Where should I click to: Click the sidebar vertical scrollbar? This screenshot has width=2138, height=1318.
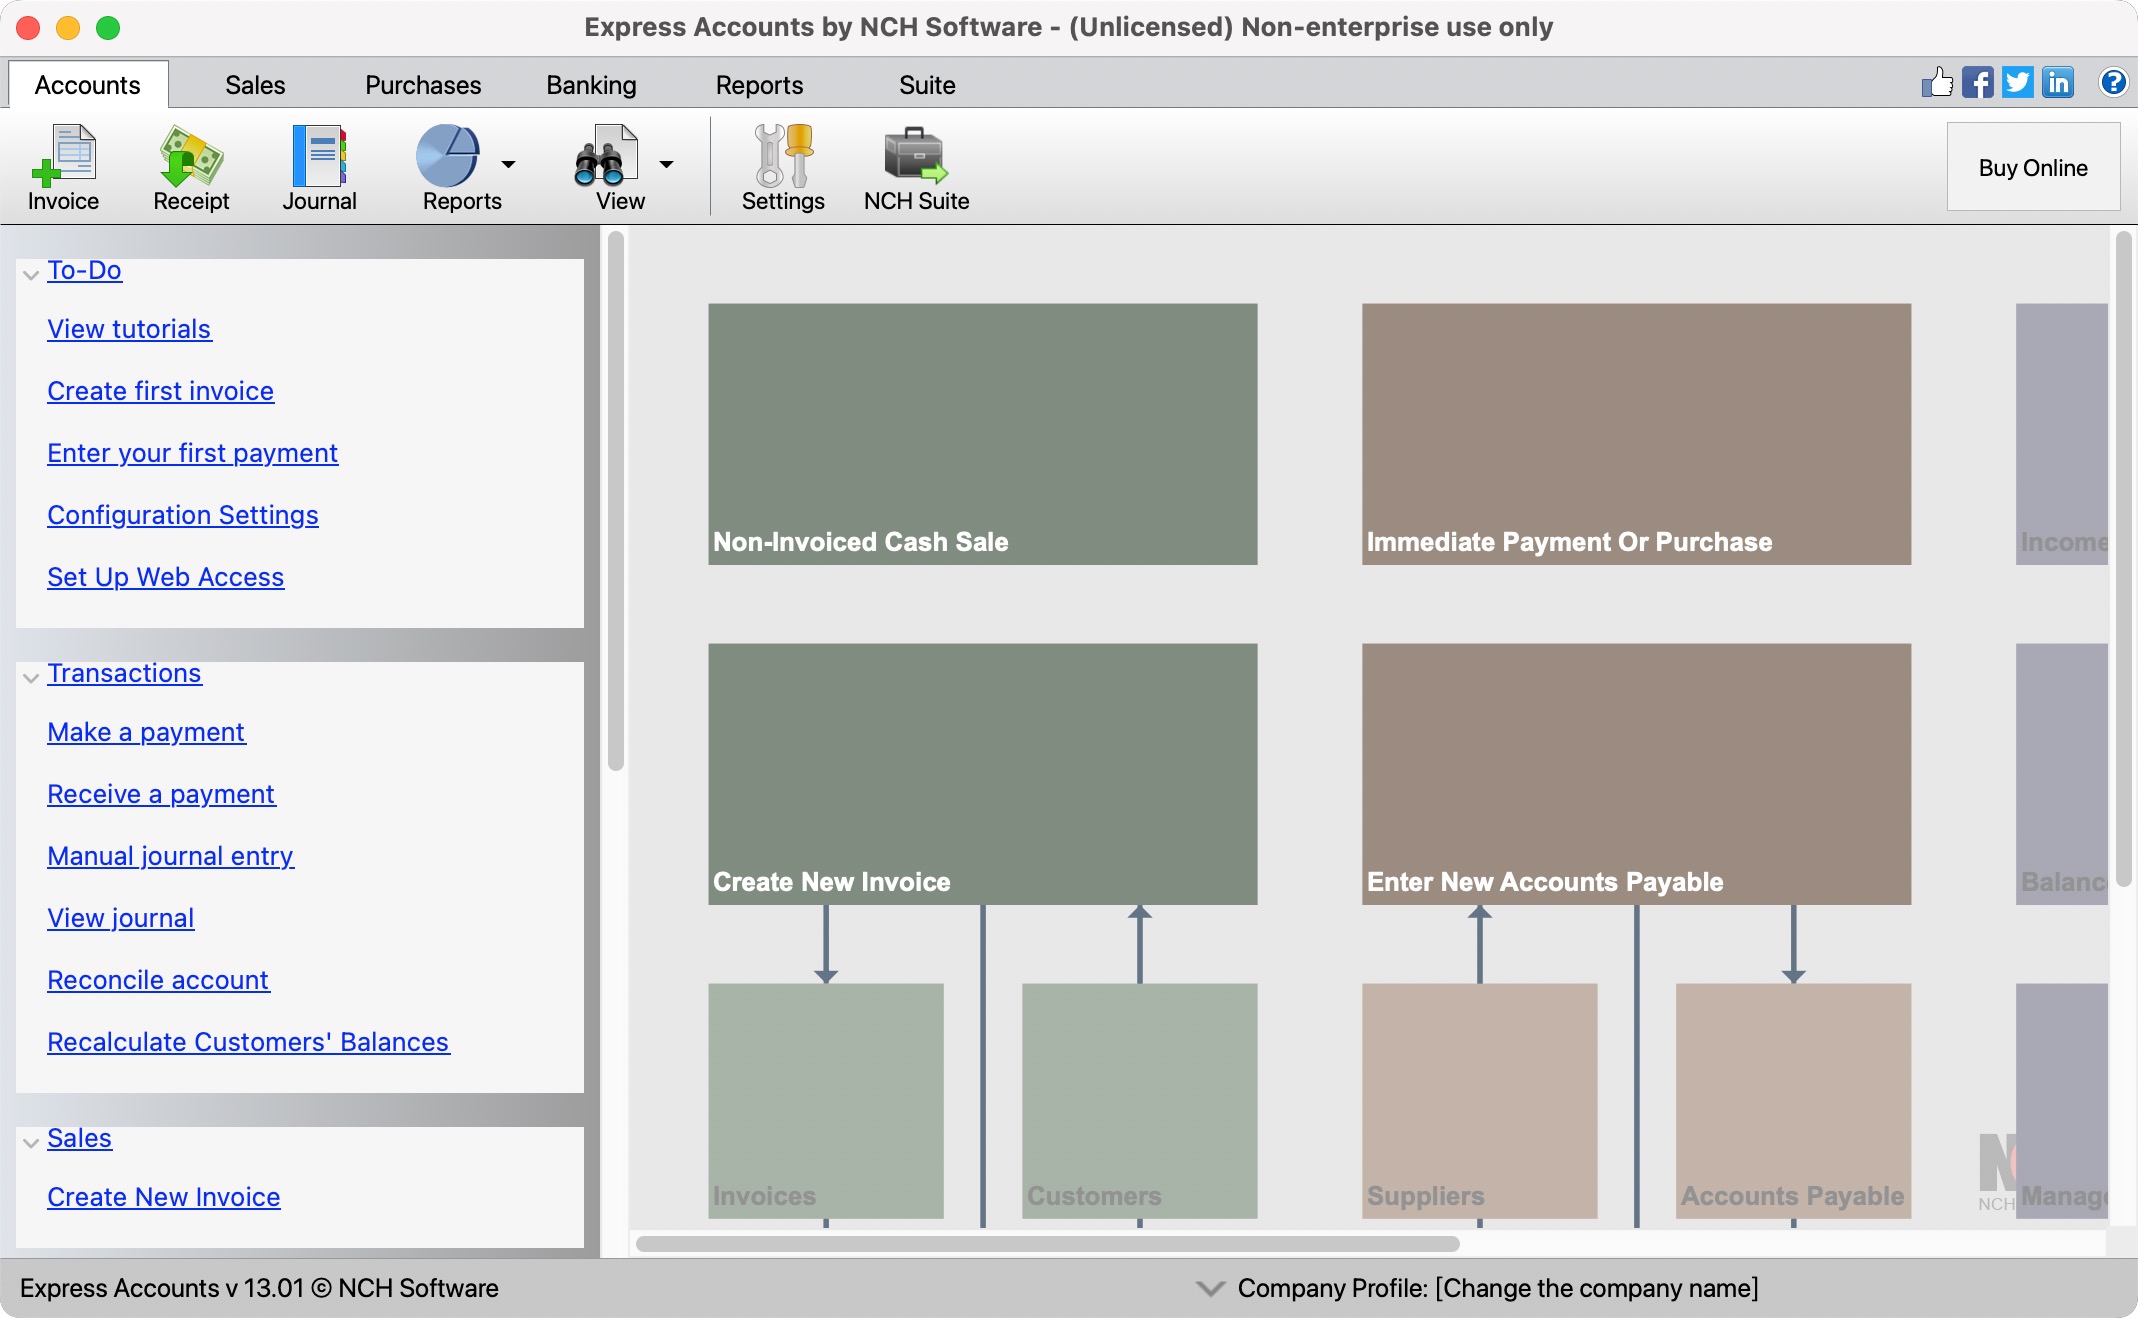(x=616, y=501)
